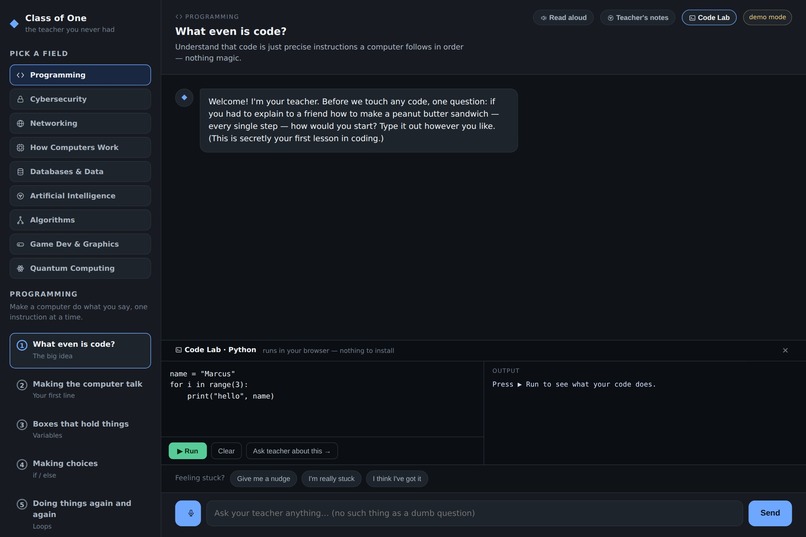Click the demo mode badge

click(767, 17)
